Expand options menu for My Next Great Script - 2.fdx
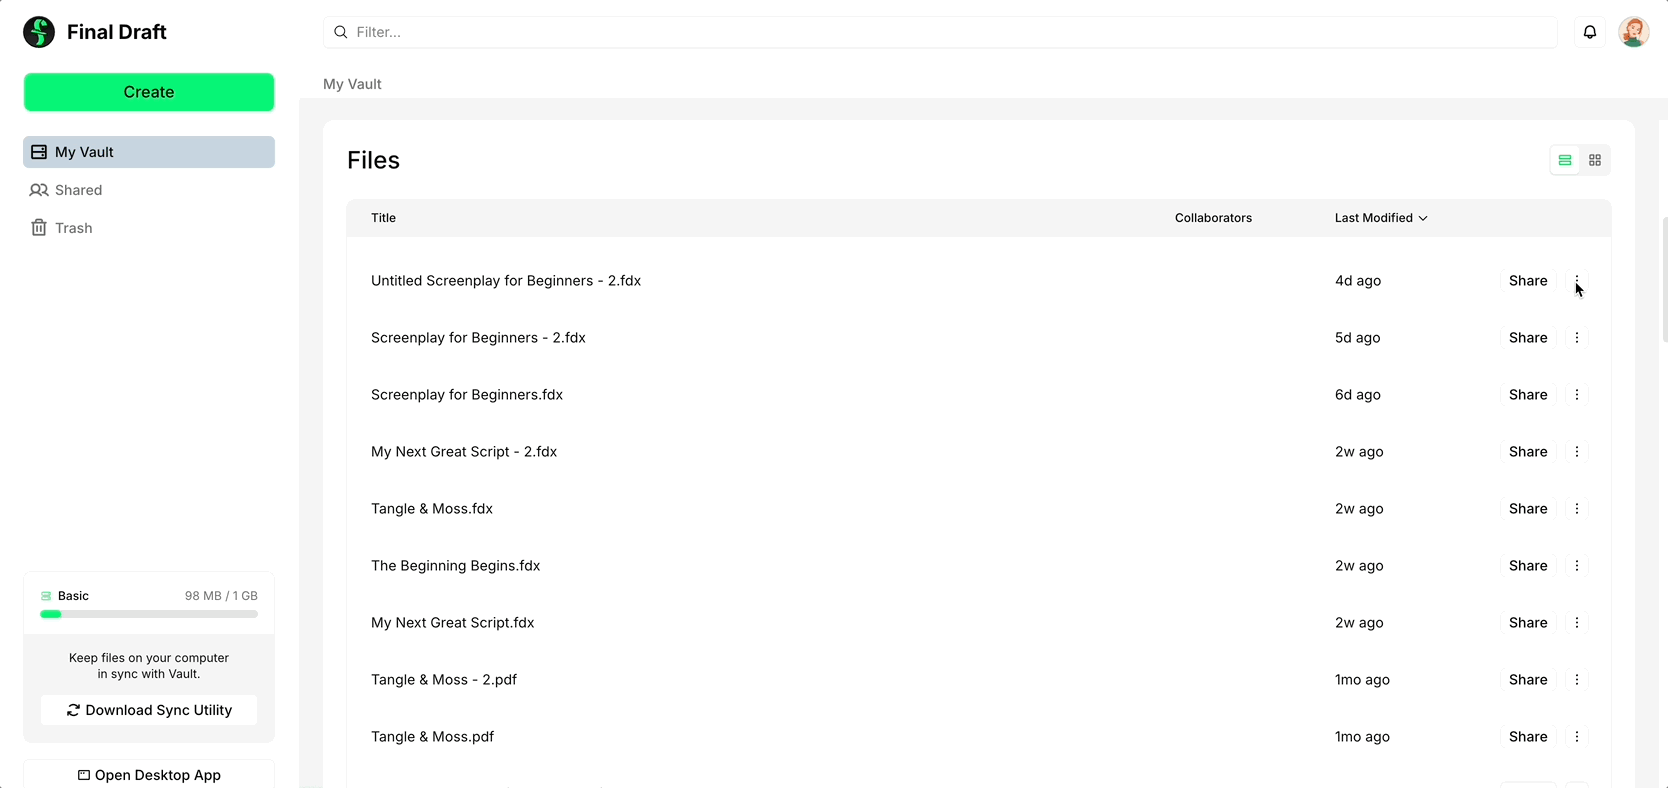Image resolution: width=1668 pixels, height=788 pixels. pos(1576,452)
